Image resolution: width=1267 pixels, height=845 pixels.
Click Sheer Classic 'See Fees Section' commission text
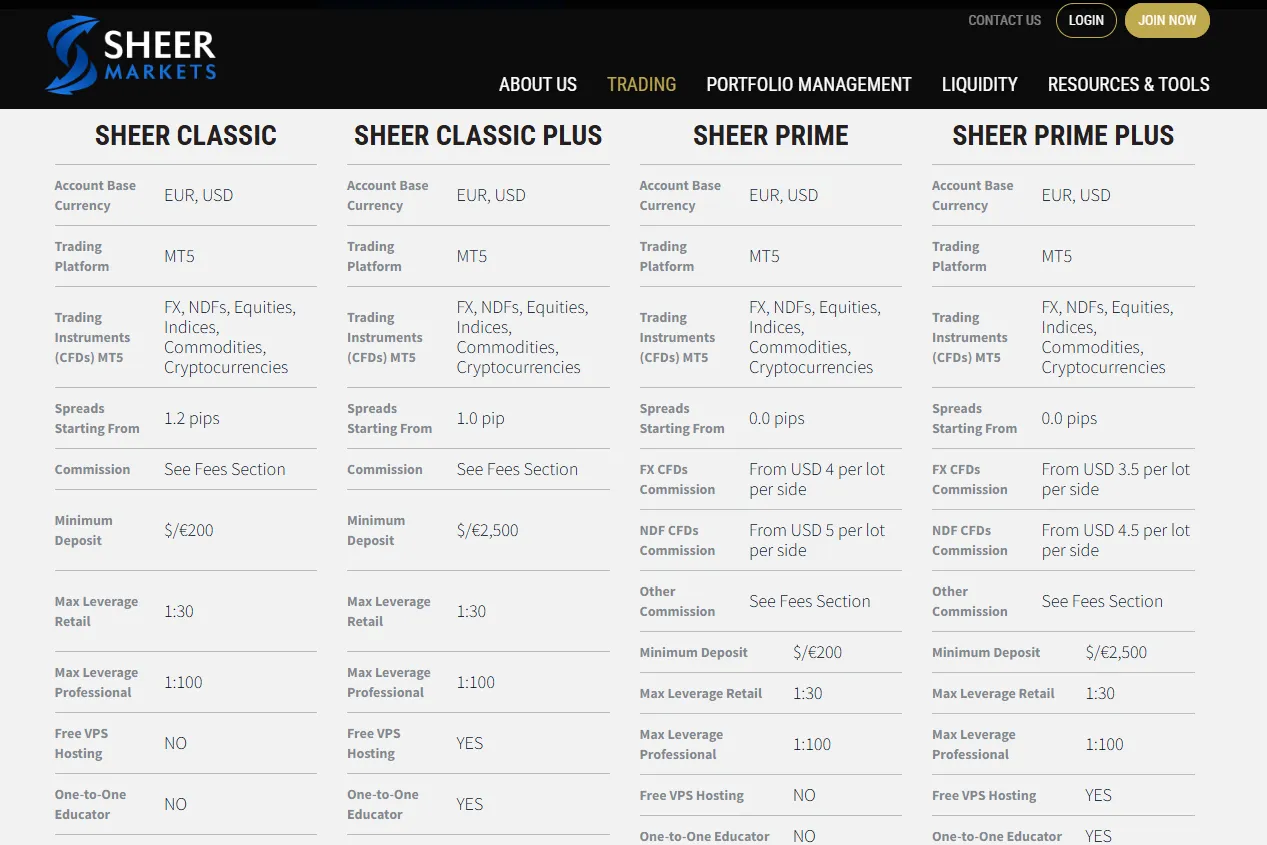coord(225,469)
